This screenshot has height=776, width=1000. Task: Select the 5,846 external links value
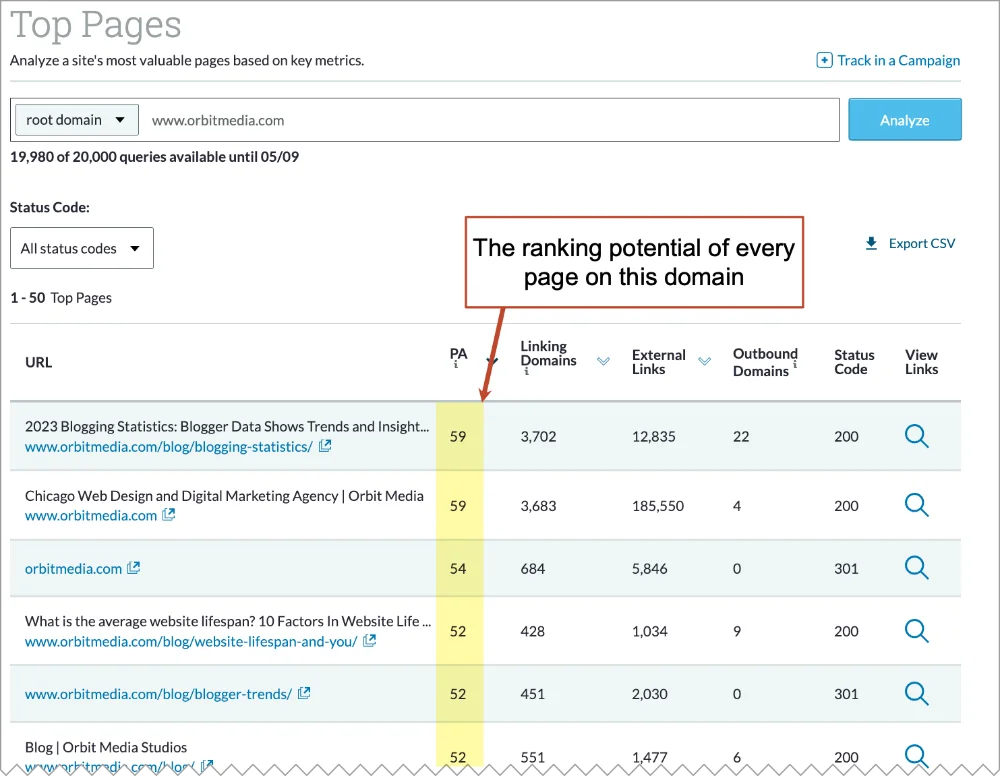(x=649, y=569)
